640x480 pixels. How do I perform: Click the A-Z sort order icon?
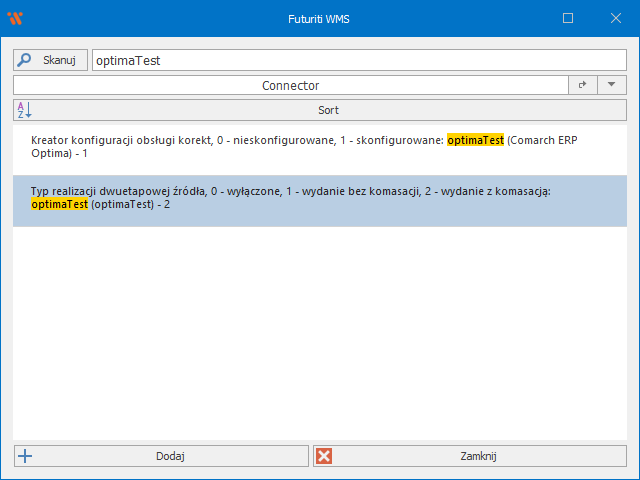(25, 110)
